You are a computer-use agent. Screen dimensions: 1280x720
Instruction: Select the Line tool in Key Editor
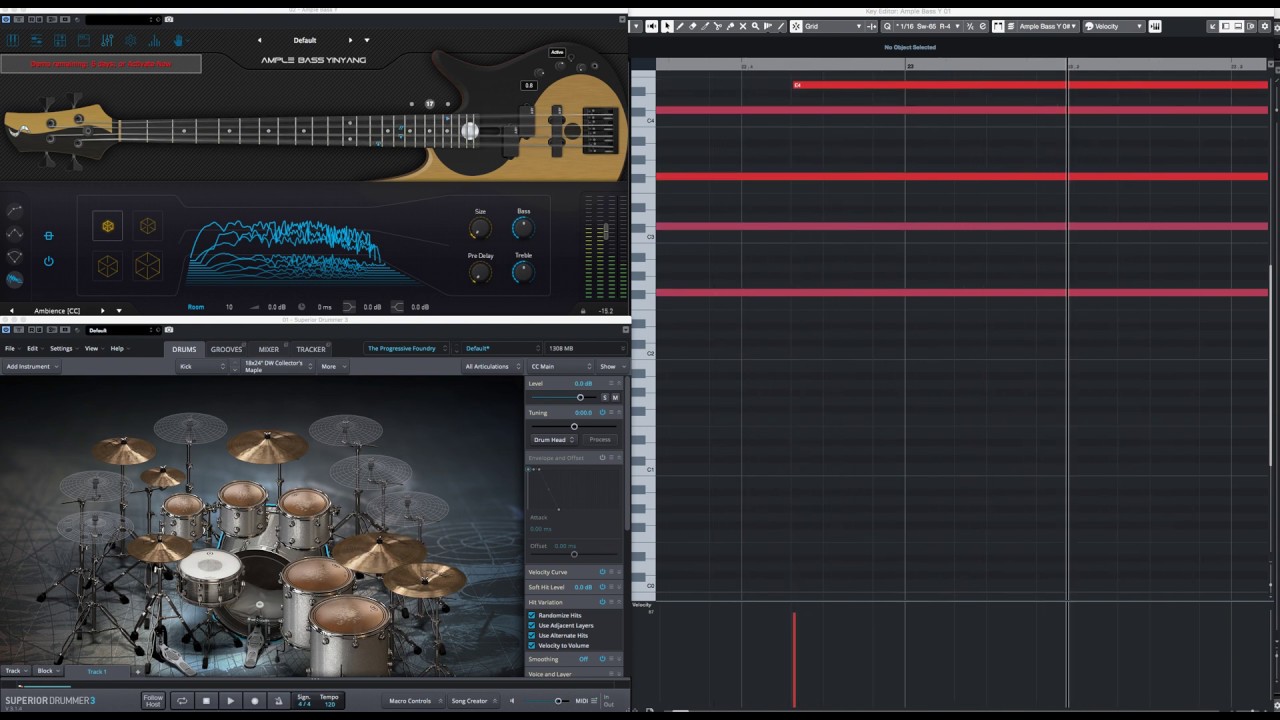(x=780, y=26)
